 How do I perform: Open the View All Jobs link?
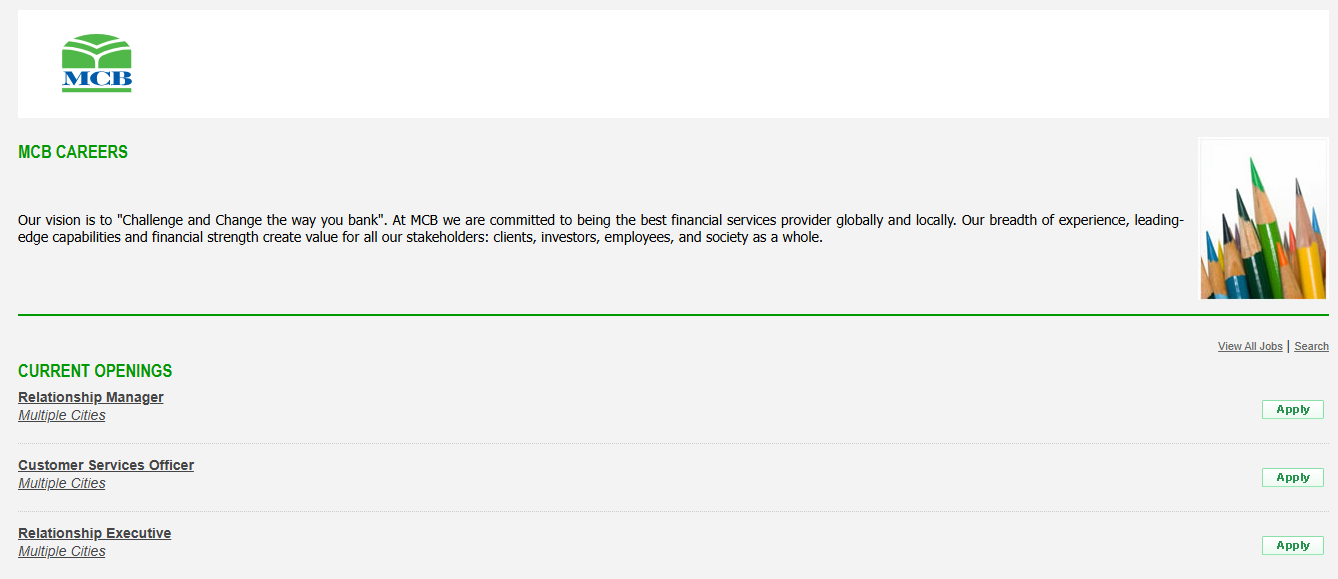(x=1249, y=347)
